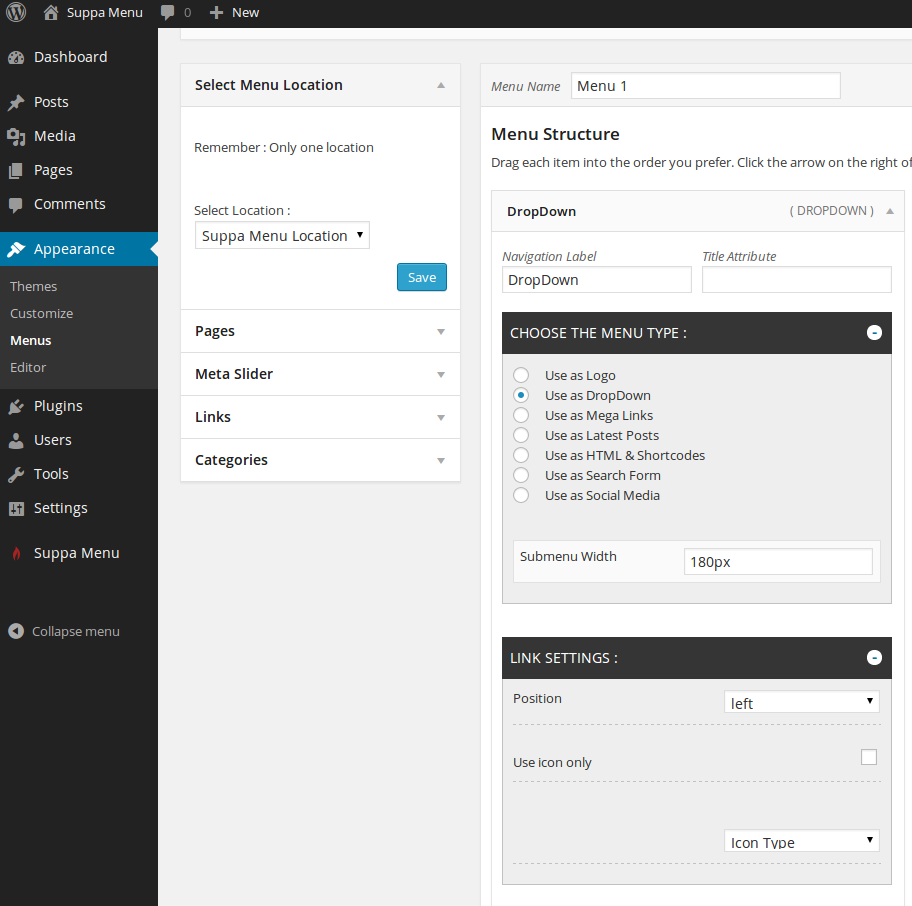Image resolution: width=912 pixels, height=906 pixels.
Task: Click the Posts pushpin icon
Action: tap(16, 102)
